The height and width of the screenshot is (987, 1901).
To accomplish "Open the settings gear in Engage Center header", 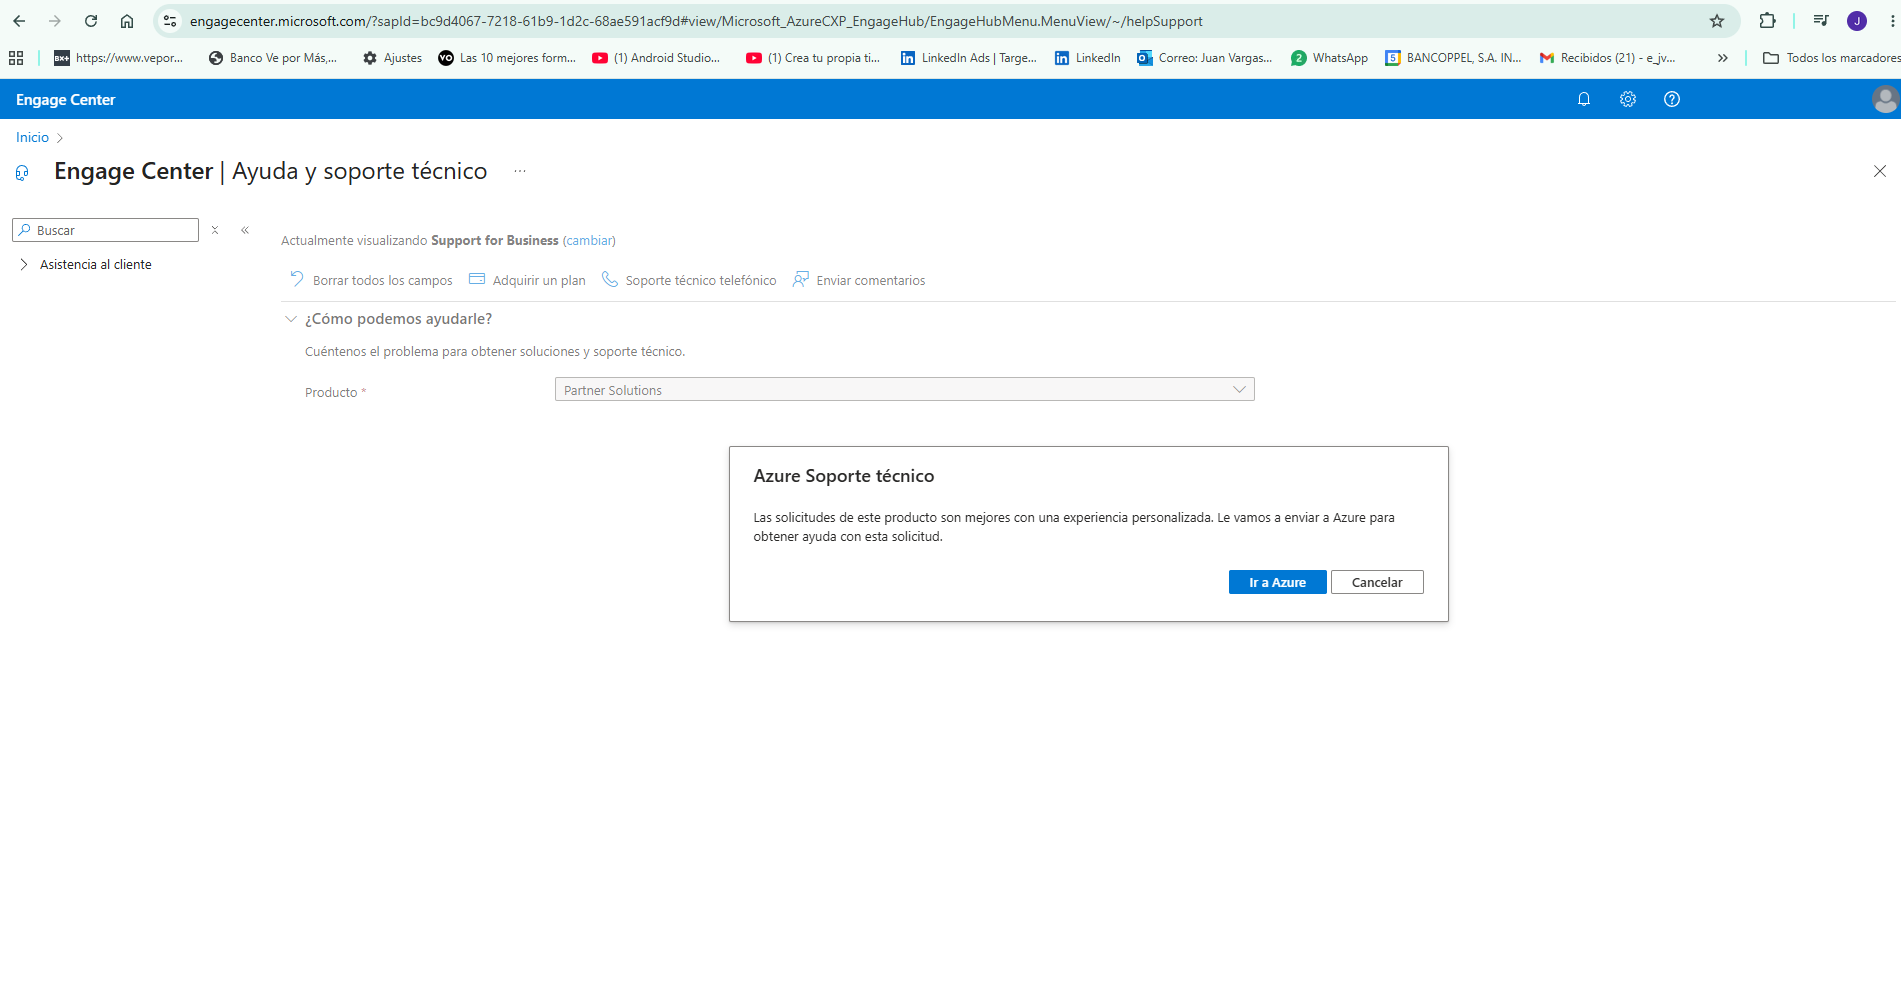I will pyautogui.click(x=1628, y=99).
